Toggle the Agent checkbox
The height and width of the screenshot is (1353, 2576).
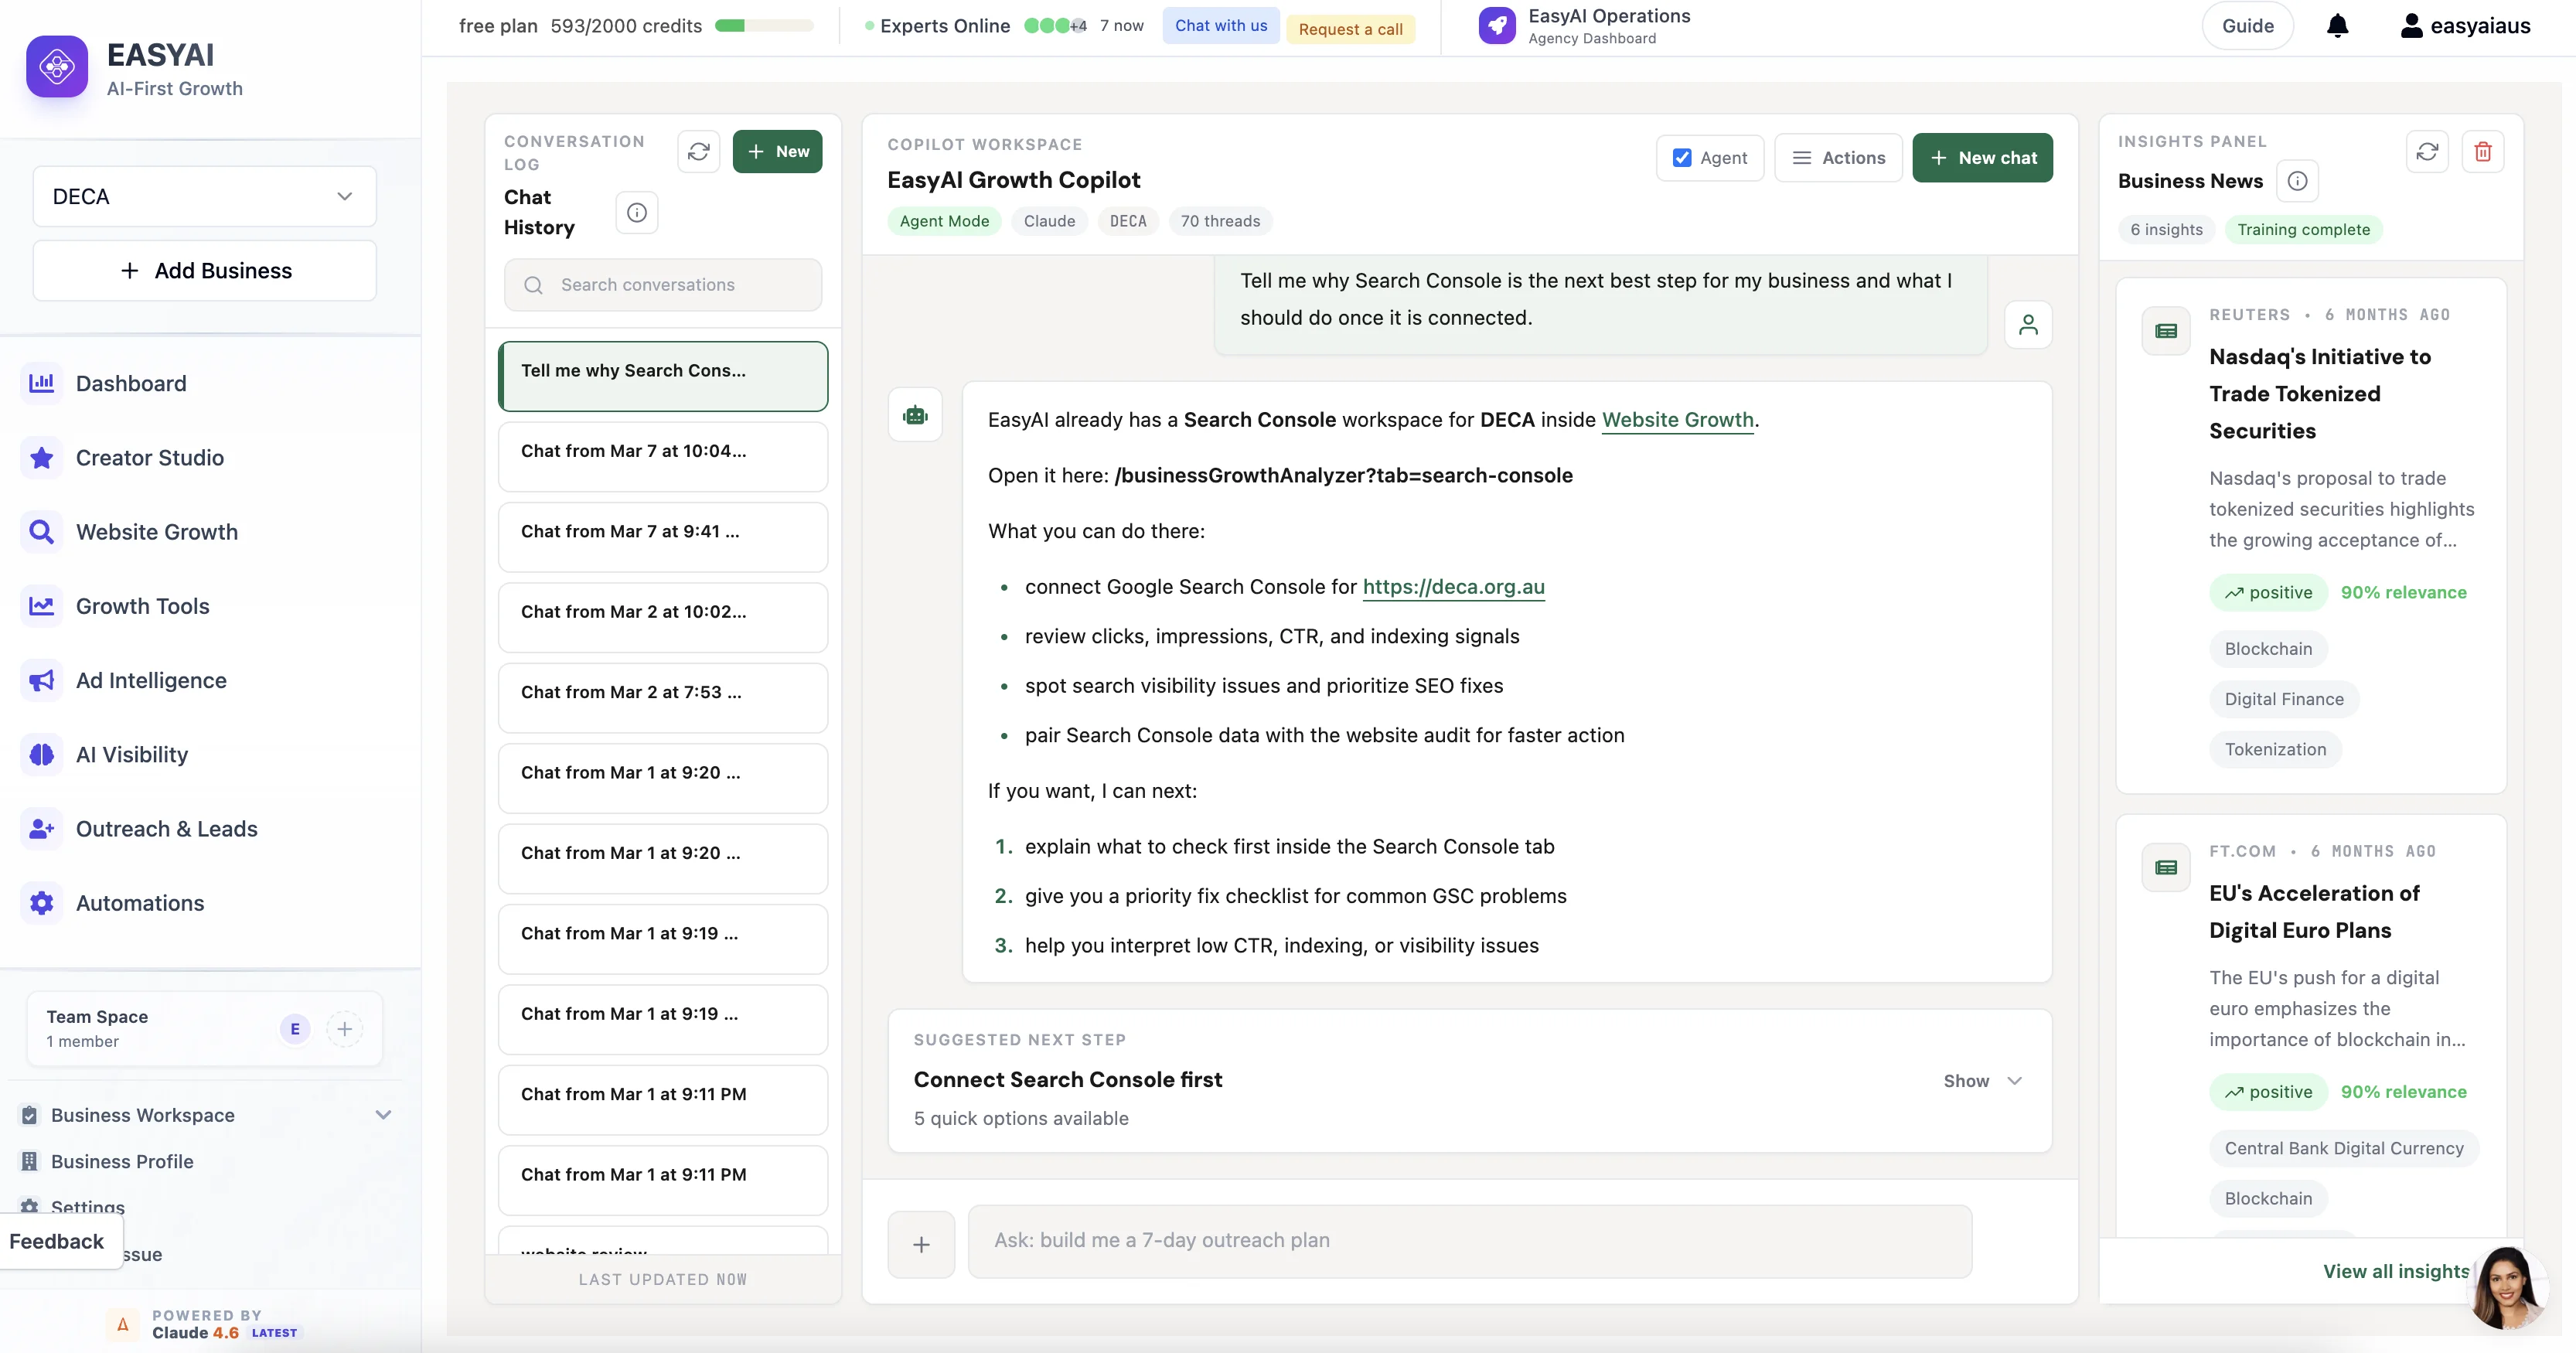click(x=1682, y=158)
